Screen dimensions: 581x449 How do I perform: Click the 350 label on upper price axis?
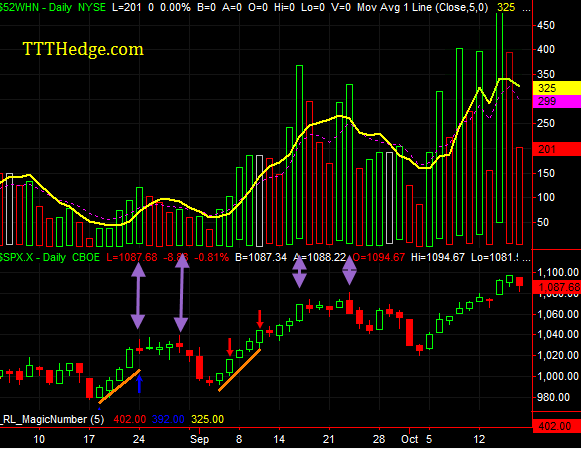tap(546, 74)
